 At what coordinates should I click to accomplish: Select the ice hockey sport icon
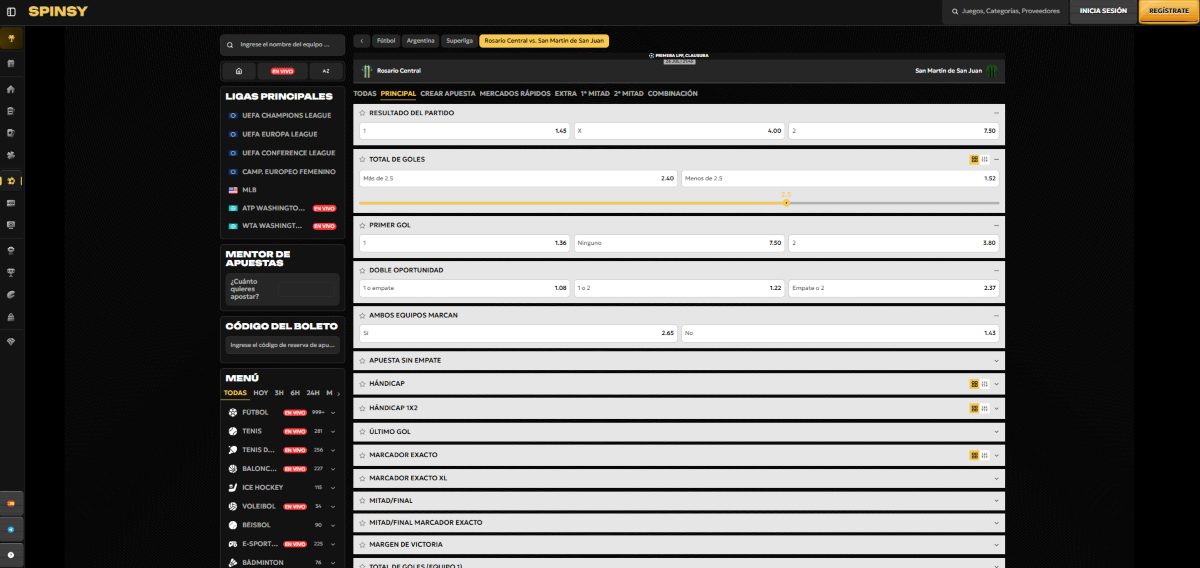[233, 487]
